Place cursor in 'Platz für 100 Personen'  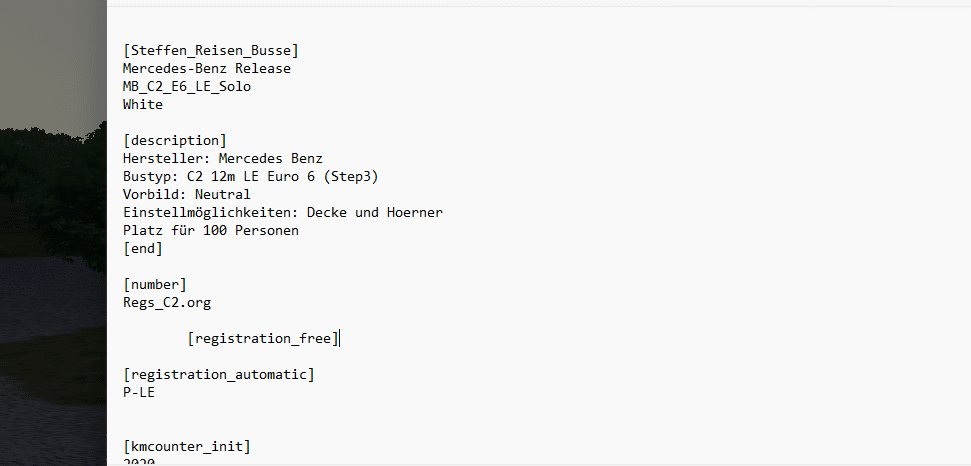(210, 230)
